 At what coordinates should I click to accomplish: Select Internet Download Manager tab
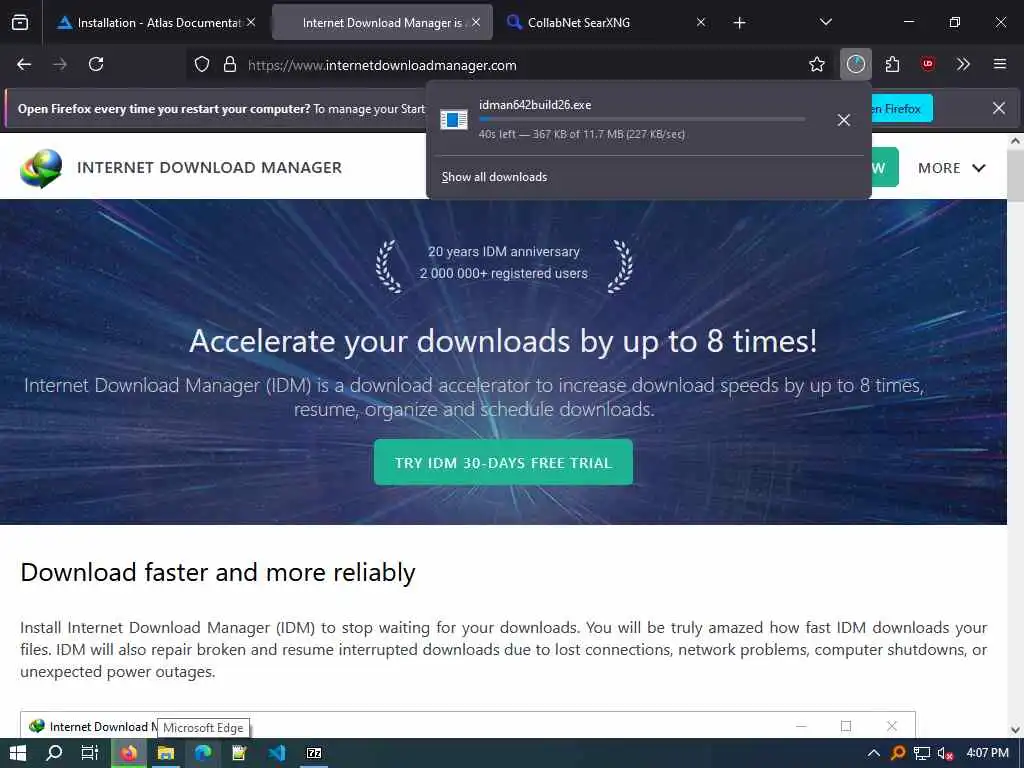[x=382, y=23]
